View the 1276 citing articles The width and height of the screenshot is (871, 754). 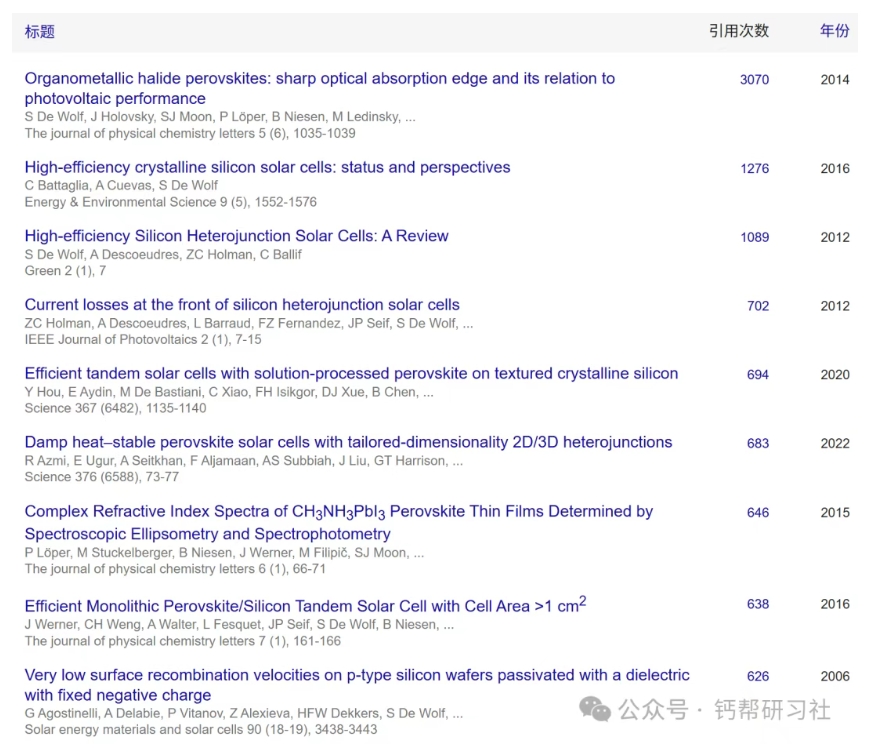point(754,169)
